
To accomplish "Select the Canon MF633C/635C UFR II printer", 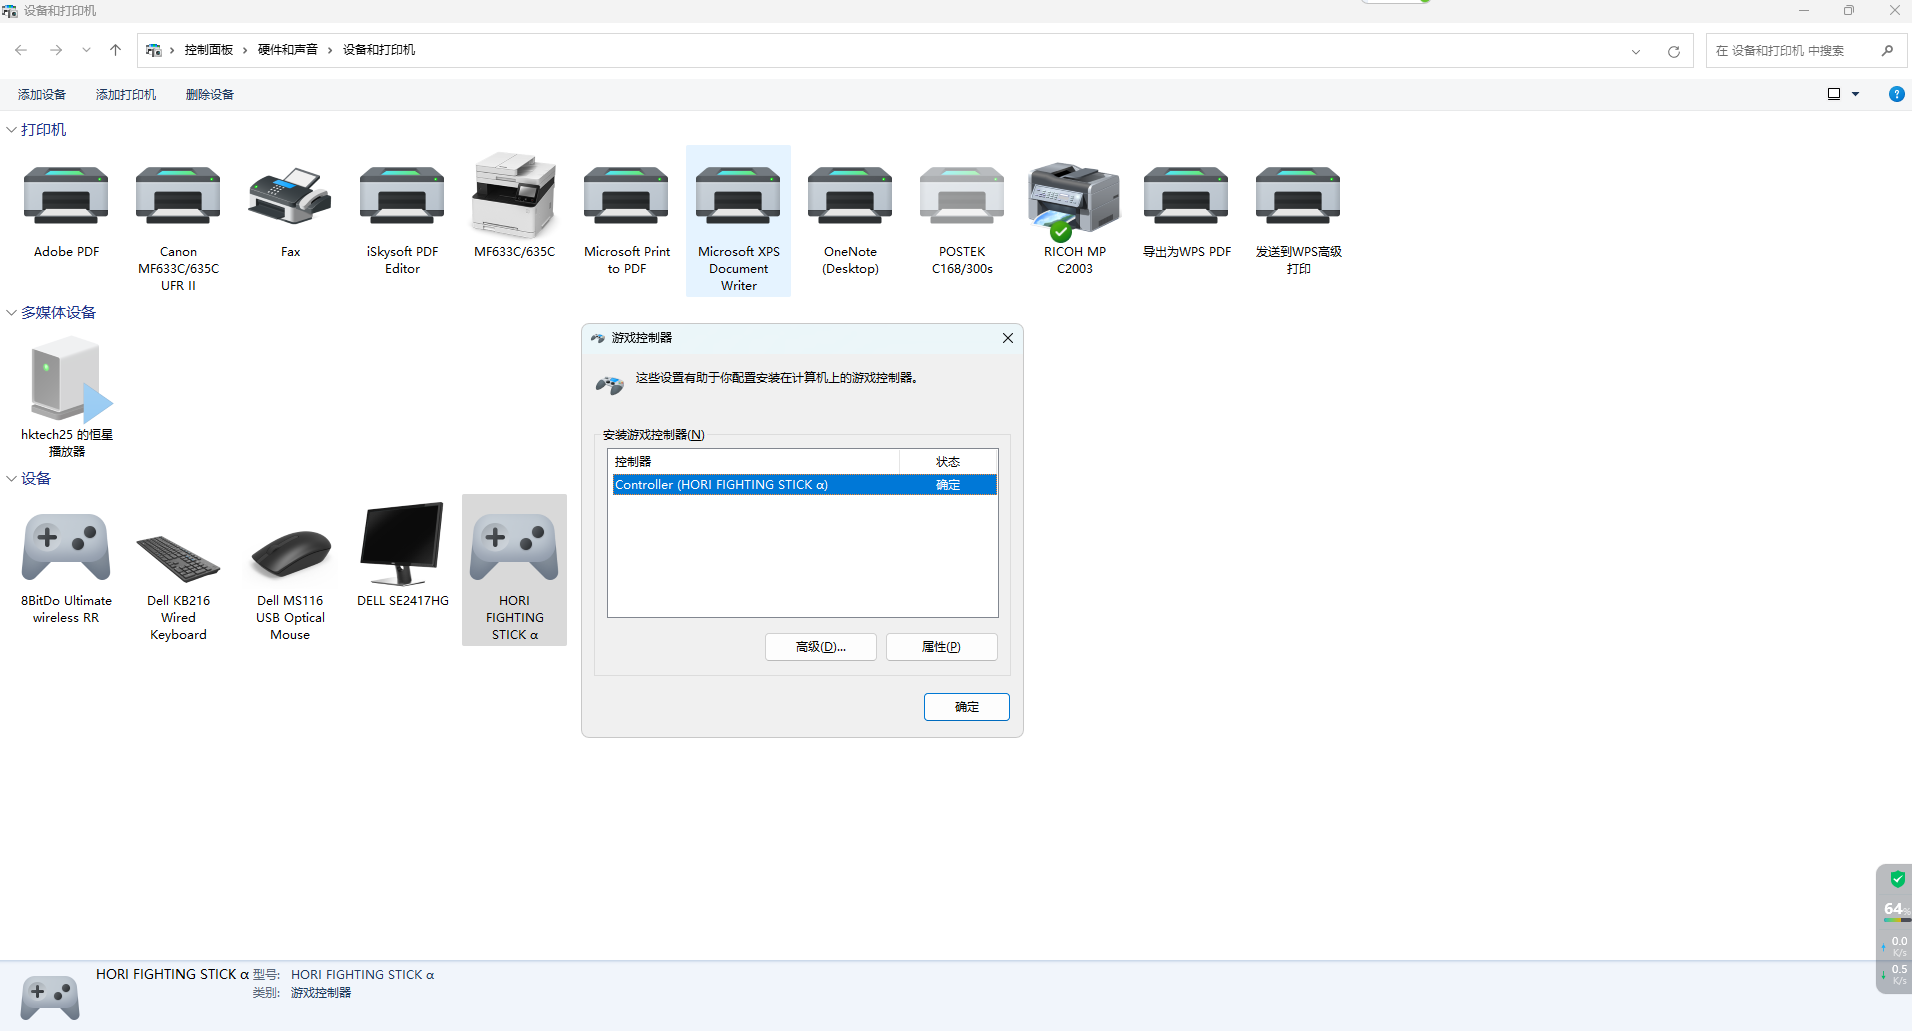I will pos(178,196).
